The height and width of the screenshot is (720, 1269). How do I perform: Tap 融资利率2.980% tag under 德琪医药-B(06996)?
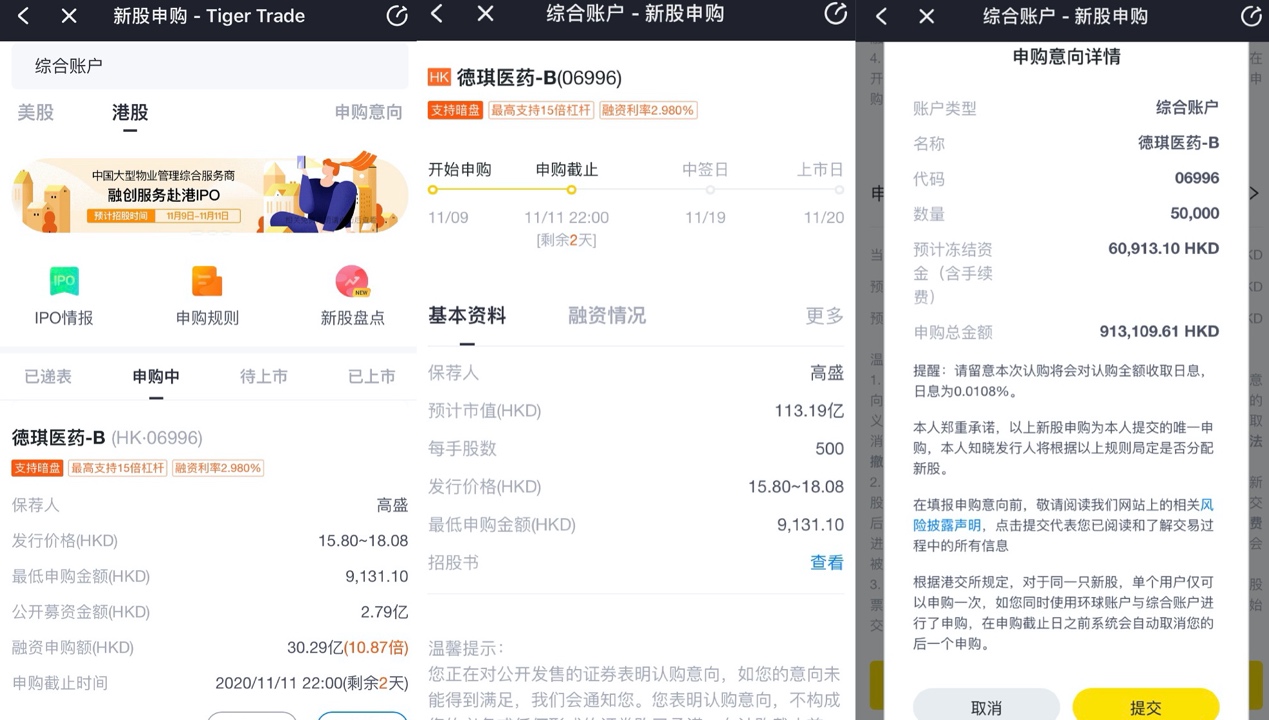click(647, 110)
